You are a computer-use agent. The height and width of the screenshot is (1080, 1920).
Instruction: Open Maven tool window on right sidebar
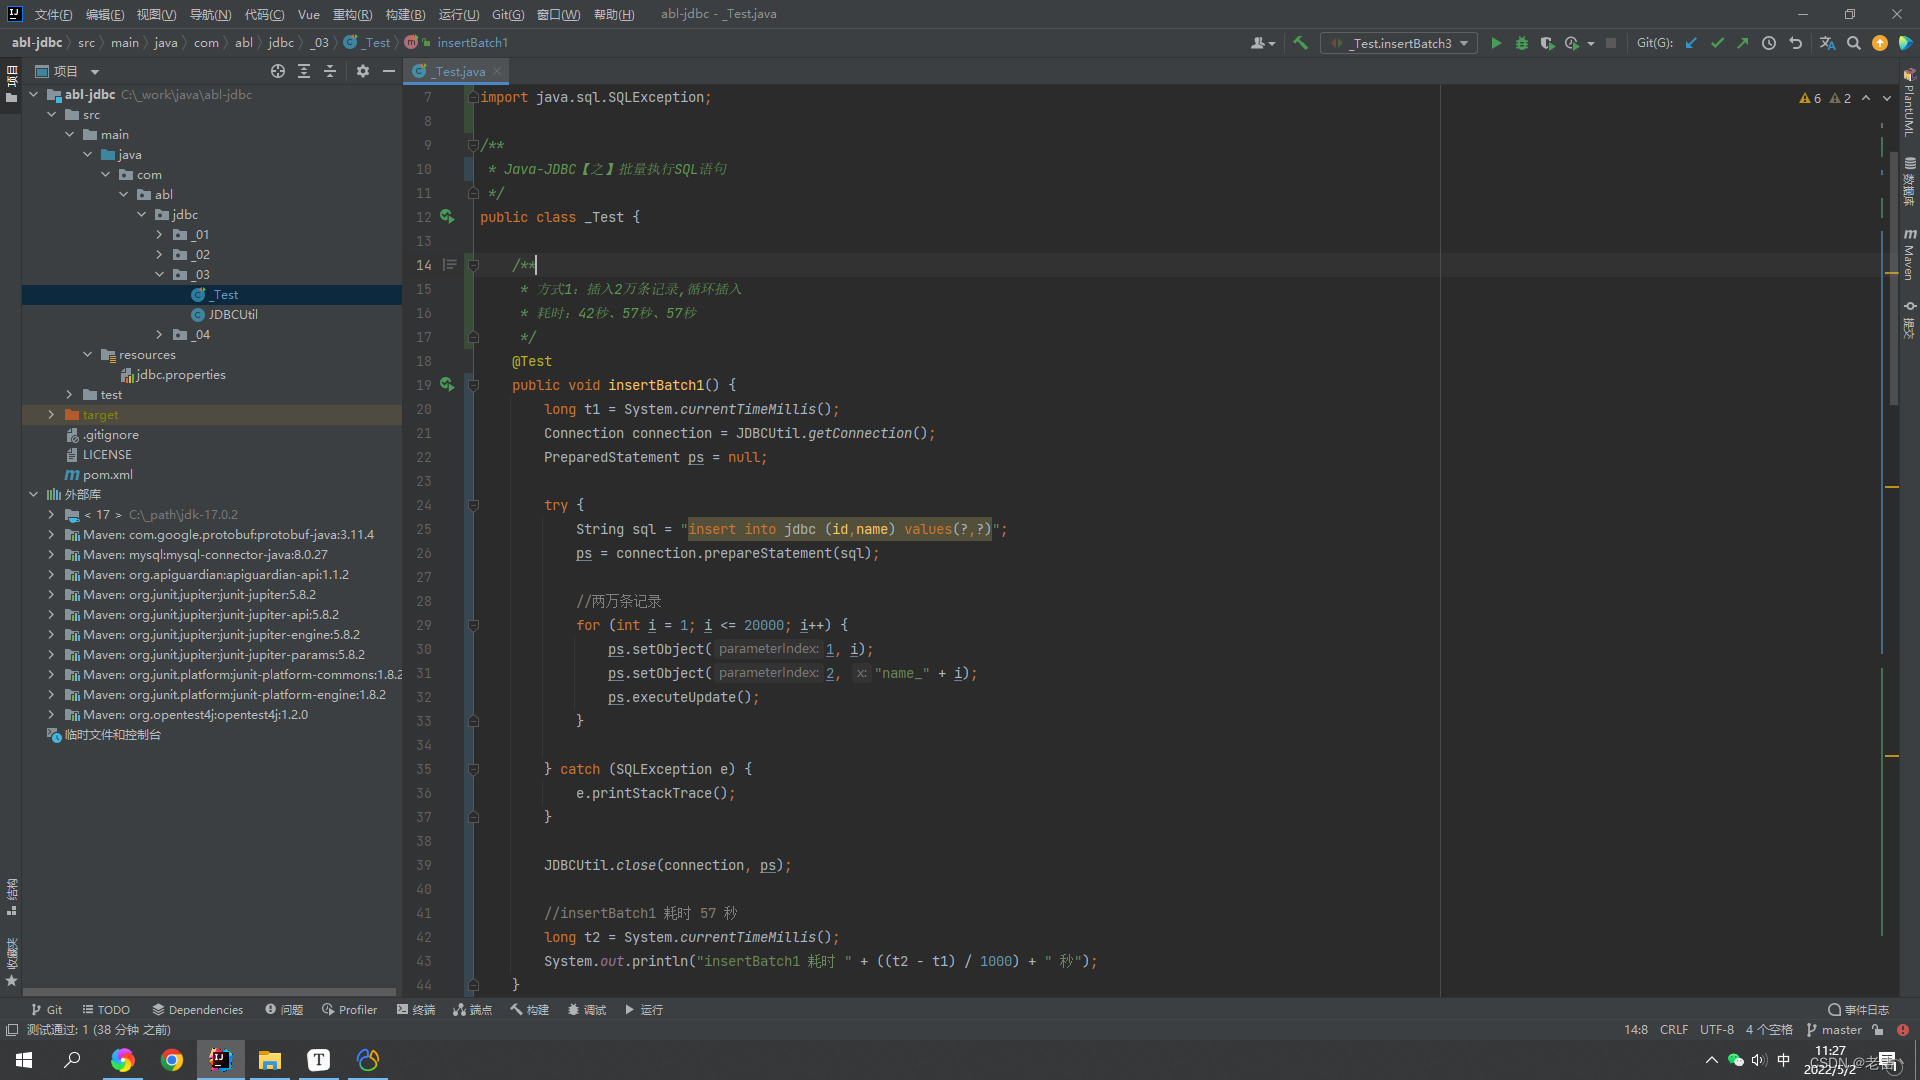coord(1909,255)
